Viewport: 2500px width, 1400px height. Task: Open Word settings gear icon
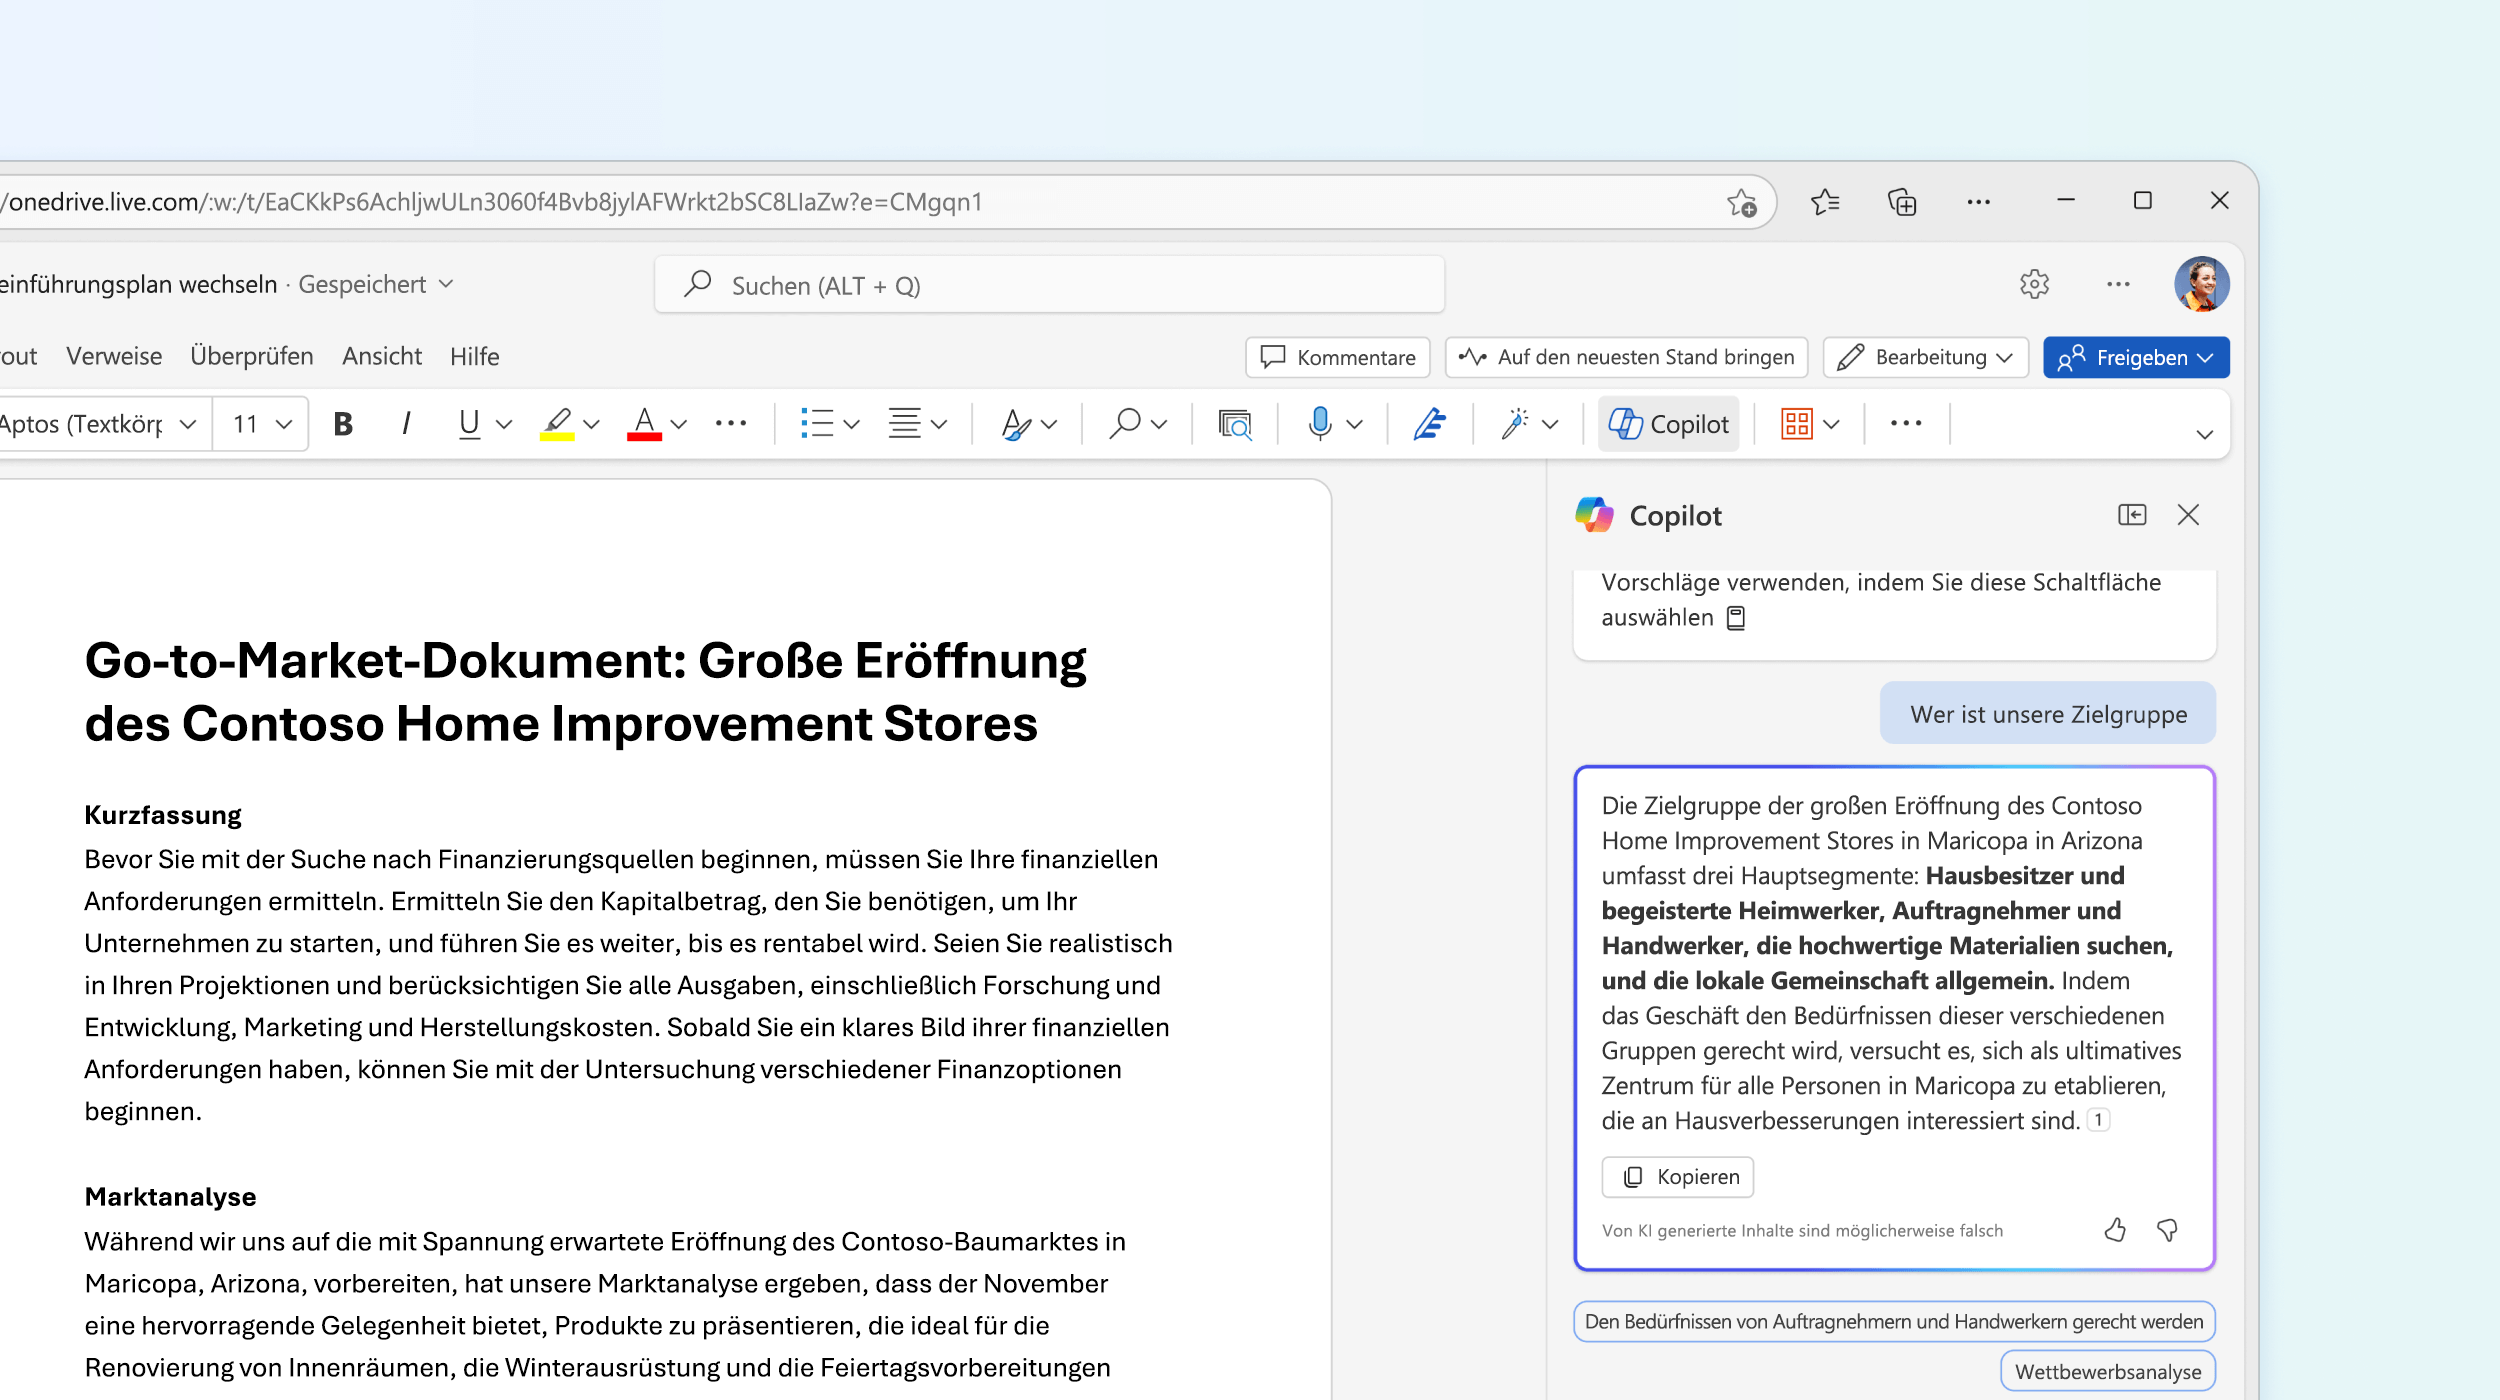click(2034, 284)
